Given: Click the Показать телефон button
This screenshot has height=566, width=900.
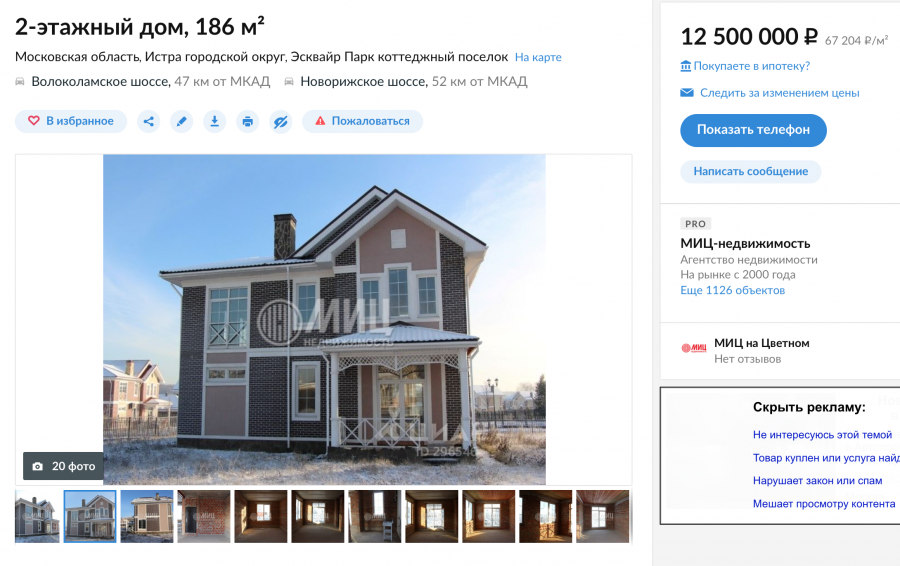Looking at the screenshot, I should pos(753,130).
